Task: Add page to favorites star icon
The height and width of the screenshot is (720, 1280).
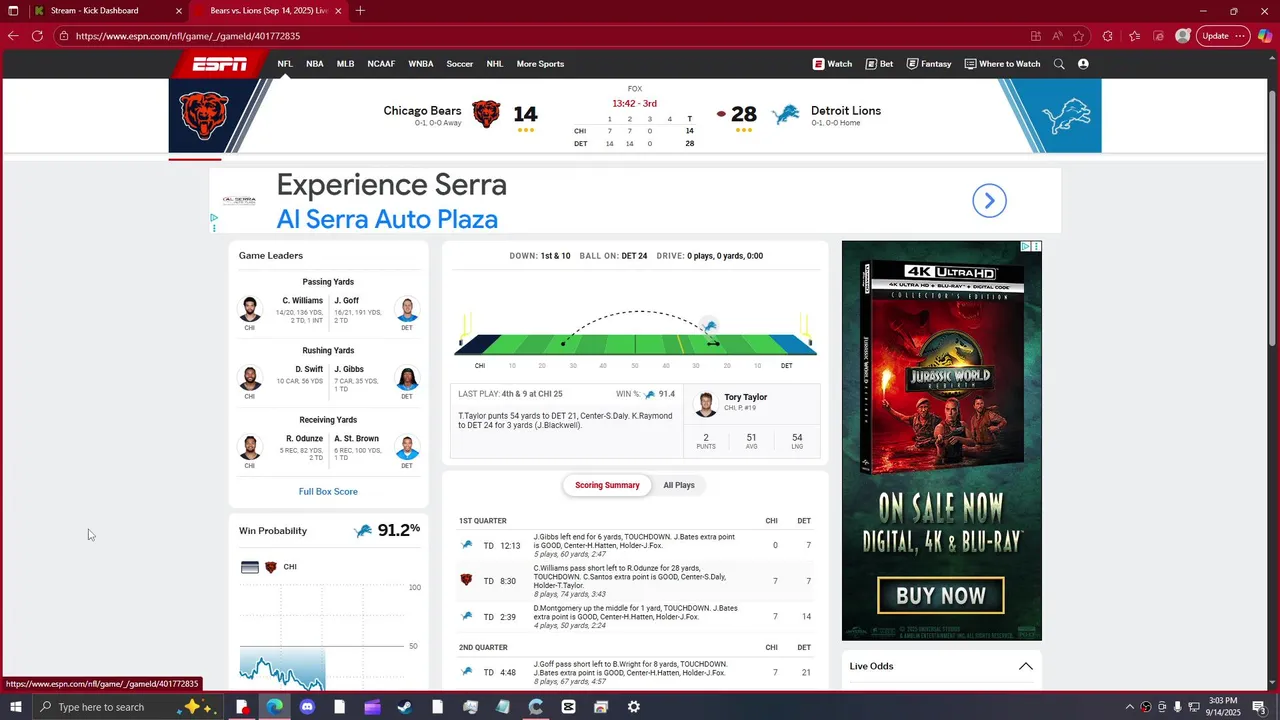Action: point(1079,36)
